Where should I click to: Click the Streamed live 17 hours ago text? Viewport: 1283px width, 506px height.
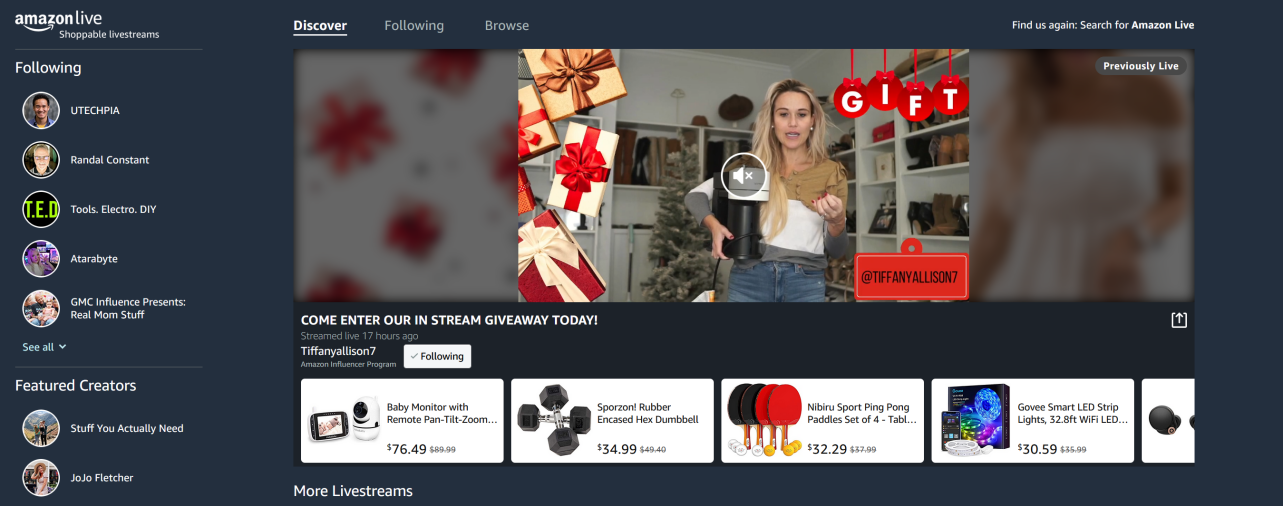(359, 336)
